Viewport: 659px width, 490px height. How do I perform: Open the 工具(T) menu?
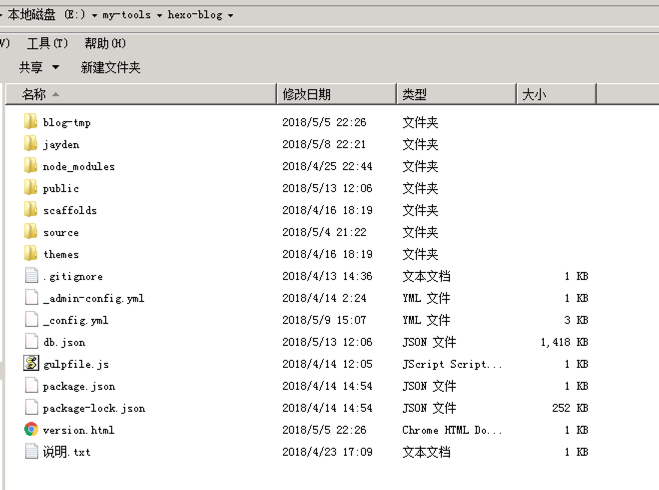coord(47,43)
